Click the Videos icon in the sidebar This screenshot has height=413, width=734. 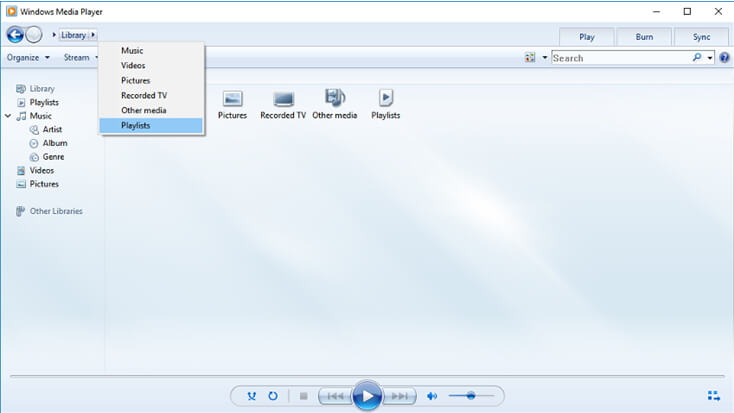21,170
